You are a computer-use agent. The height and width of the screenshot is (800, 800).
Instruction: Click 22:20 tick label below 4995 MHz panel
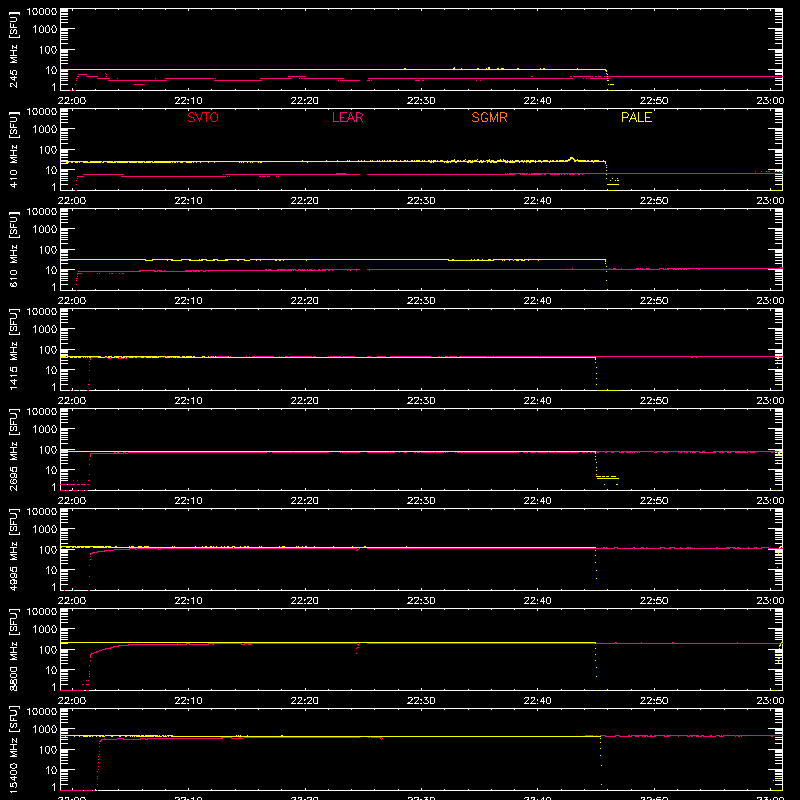coord(305,601)
